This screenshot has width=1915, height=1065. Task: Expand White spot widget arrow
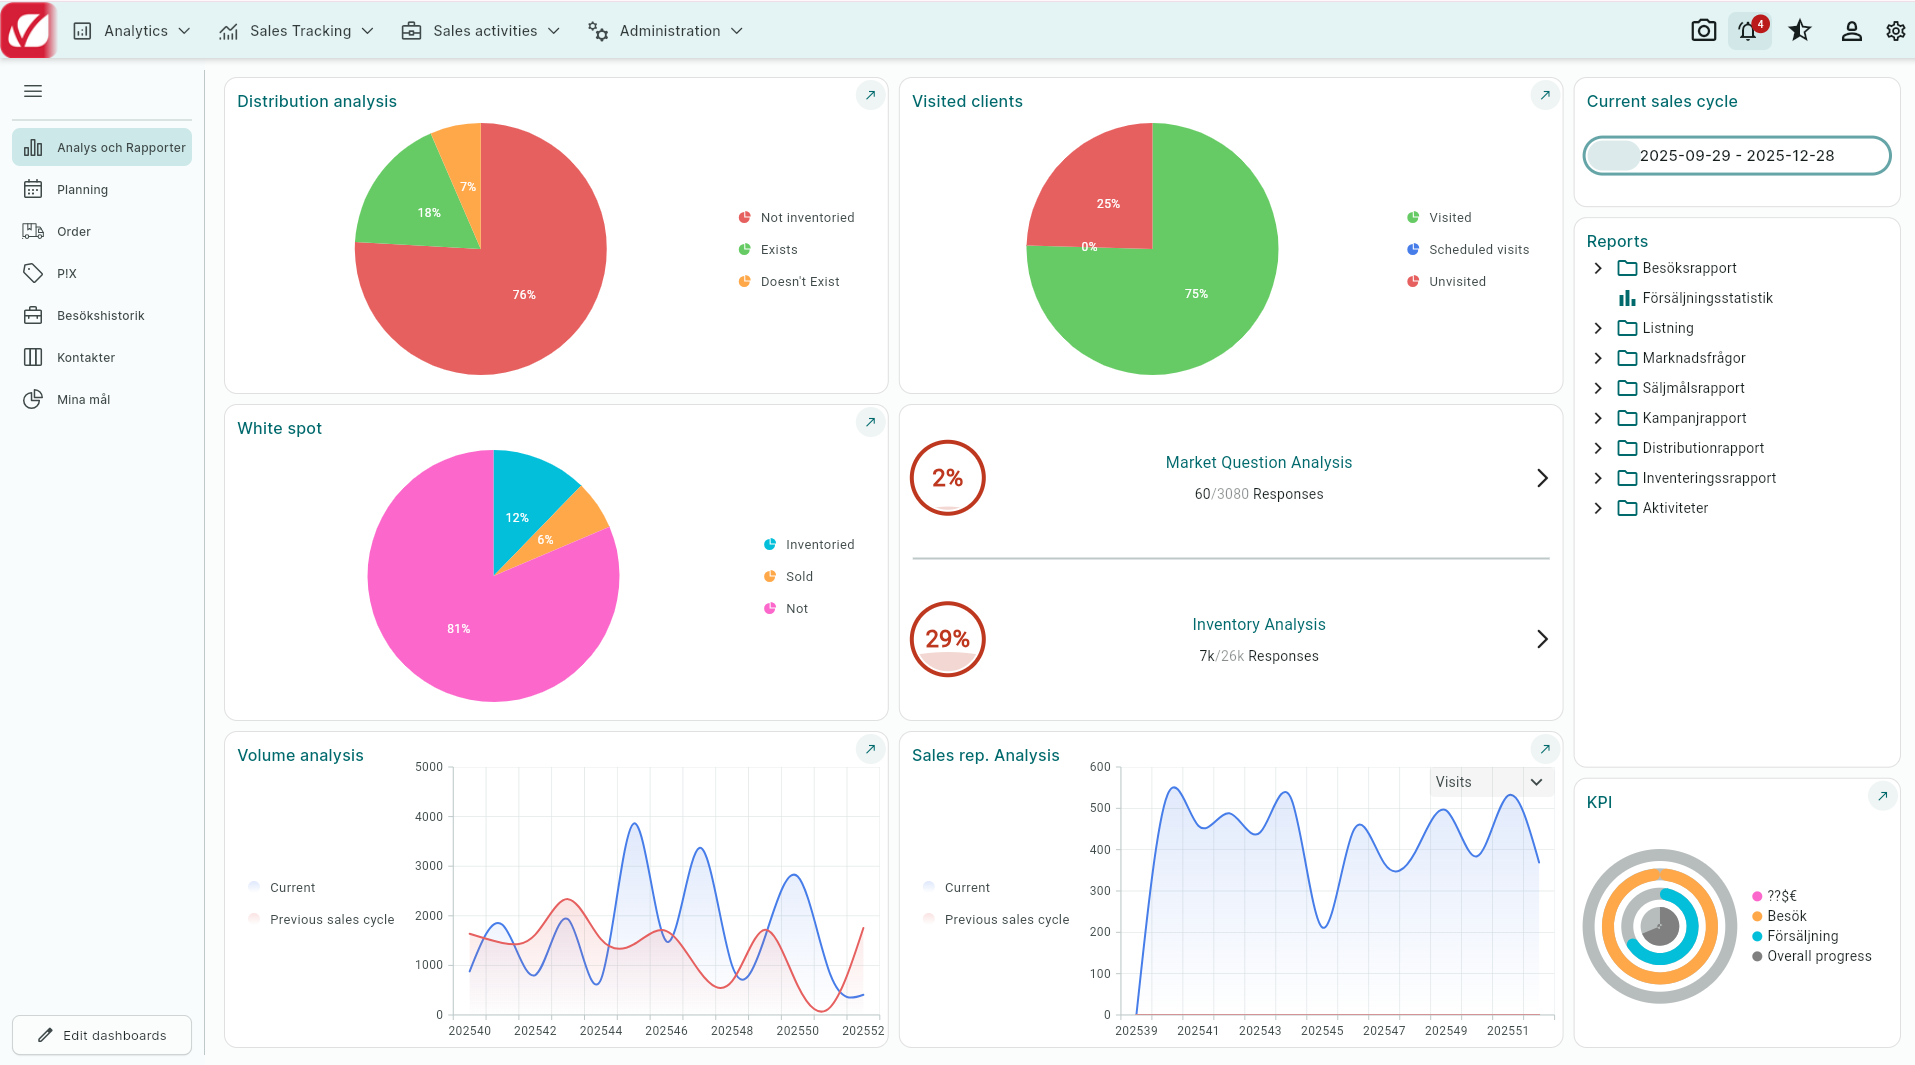click(870, 422)
